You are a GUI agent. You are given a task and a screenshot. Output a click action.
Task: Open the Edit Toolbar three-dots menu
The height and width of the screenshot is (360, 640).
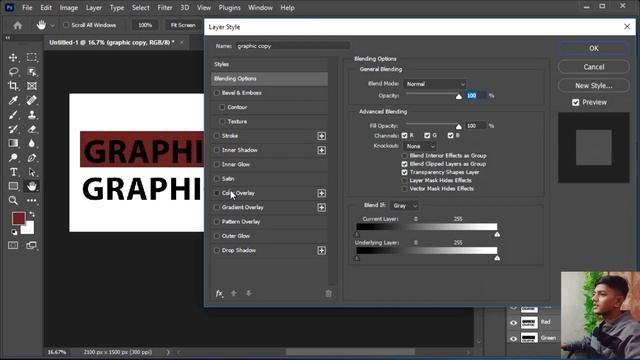31,200
